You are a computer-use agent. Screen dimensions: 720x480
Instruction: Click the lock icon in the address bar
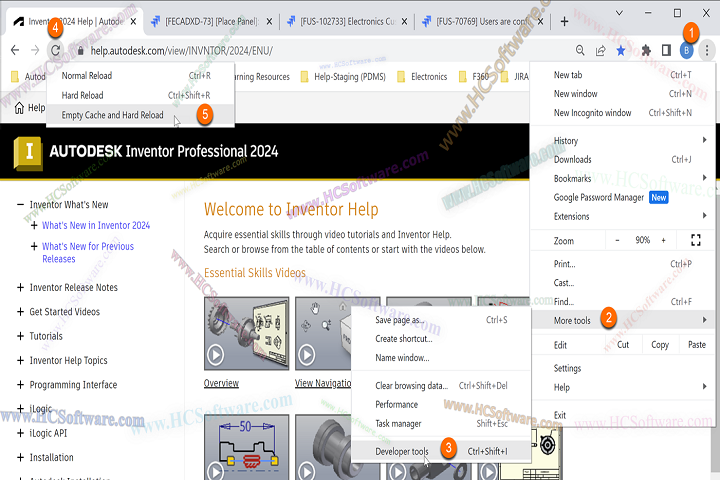click(x=80, y=51)
